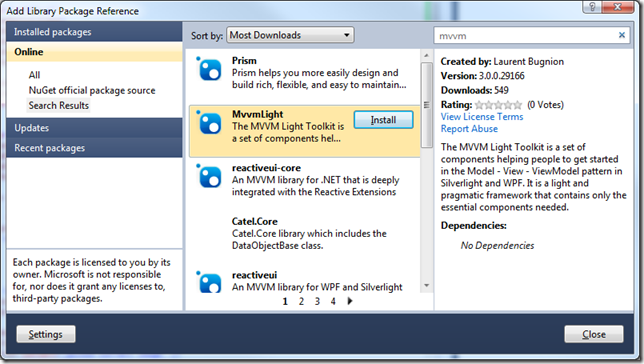Click the MvvmLight package icon
The width and height of the screenshot is (644, 364).
pos(209,122)
